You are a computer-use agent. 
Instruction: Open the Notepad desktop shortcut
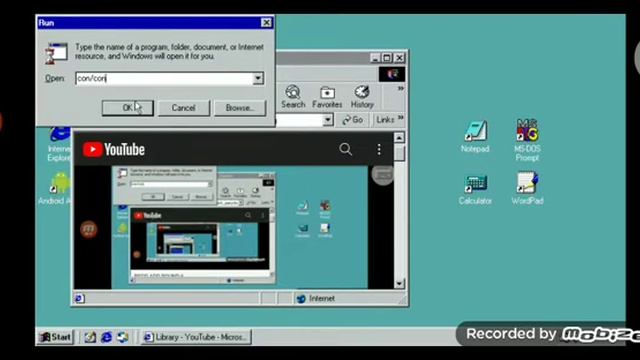(475, 137)
